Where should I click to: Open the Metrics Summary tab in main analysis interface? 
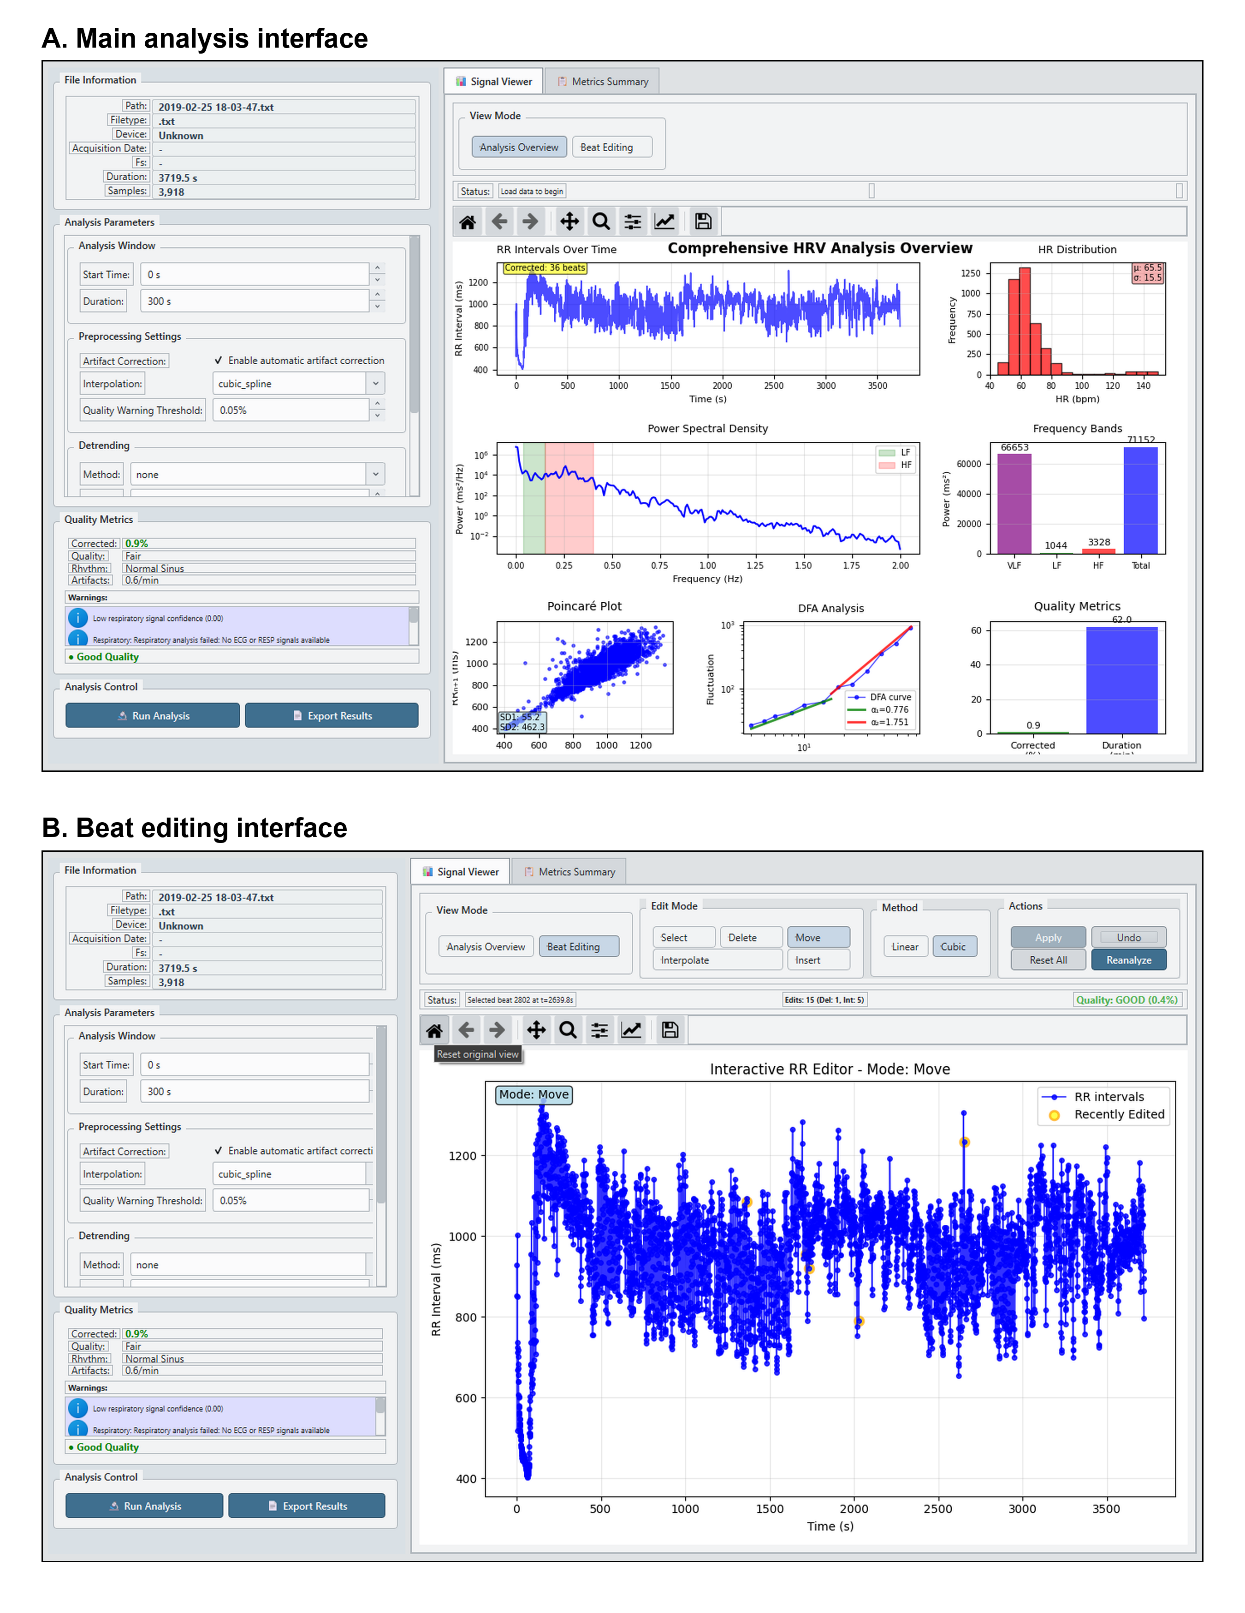(x=603, y=82)
